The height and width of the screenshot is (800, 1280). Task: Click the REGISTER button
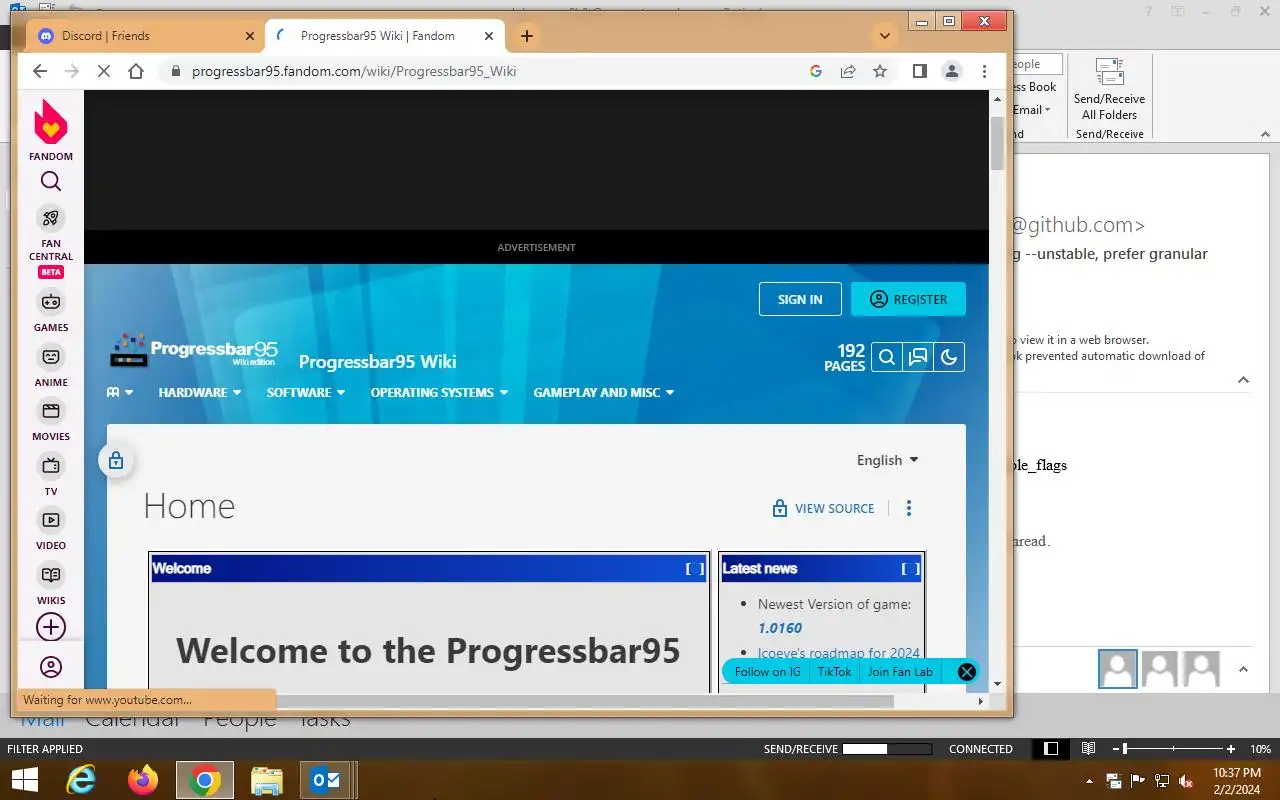(908, 299)
